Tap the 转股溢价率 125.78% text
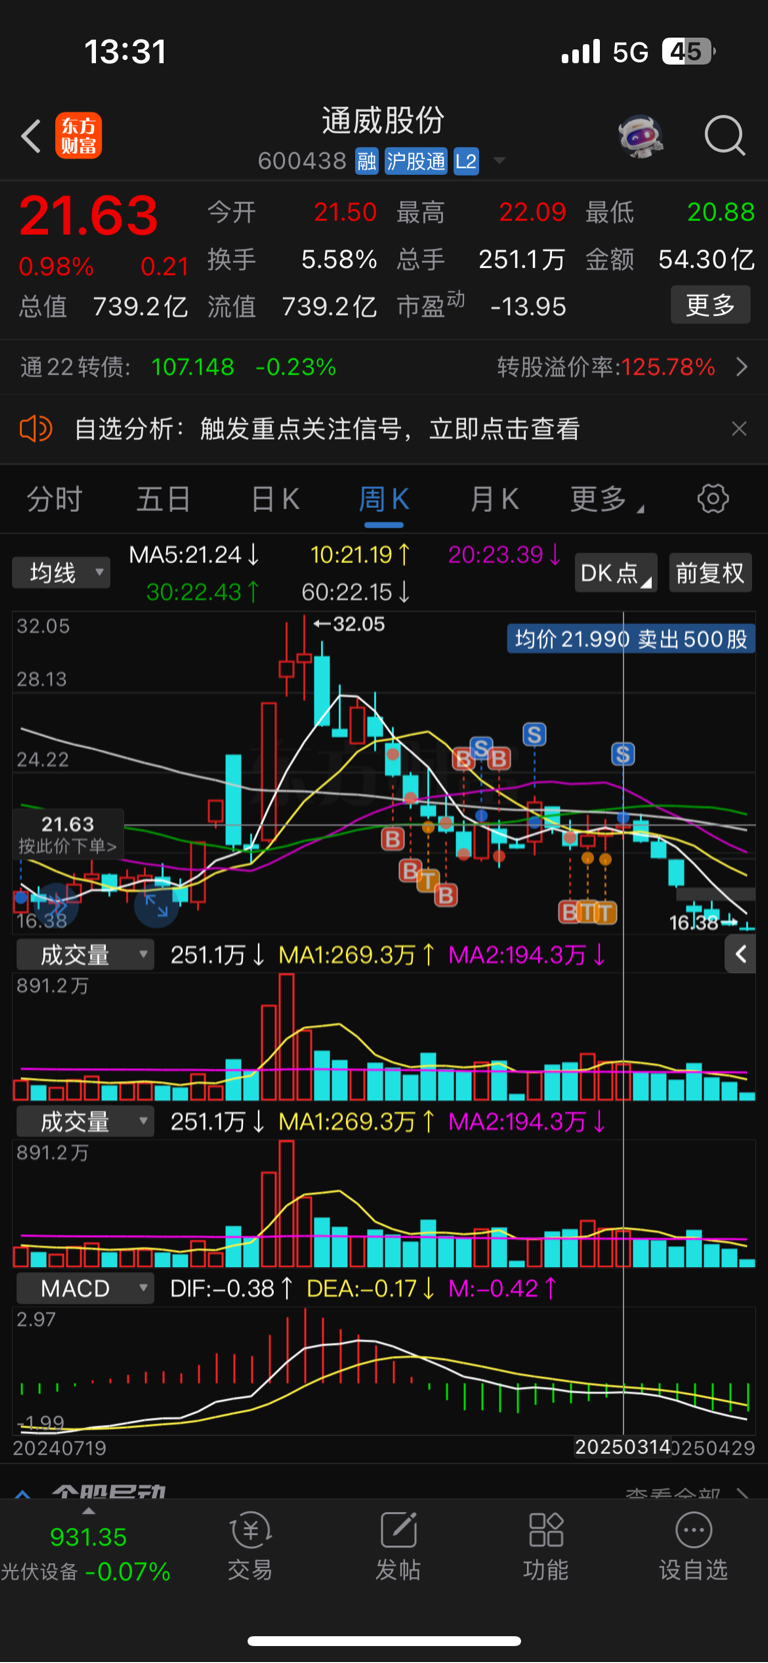The width and height of the screenshot is (768, 1663). pos(606,367)
